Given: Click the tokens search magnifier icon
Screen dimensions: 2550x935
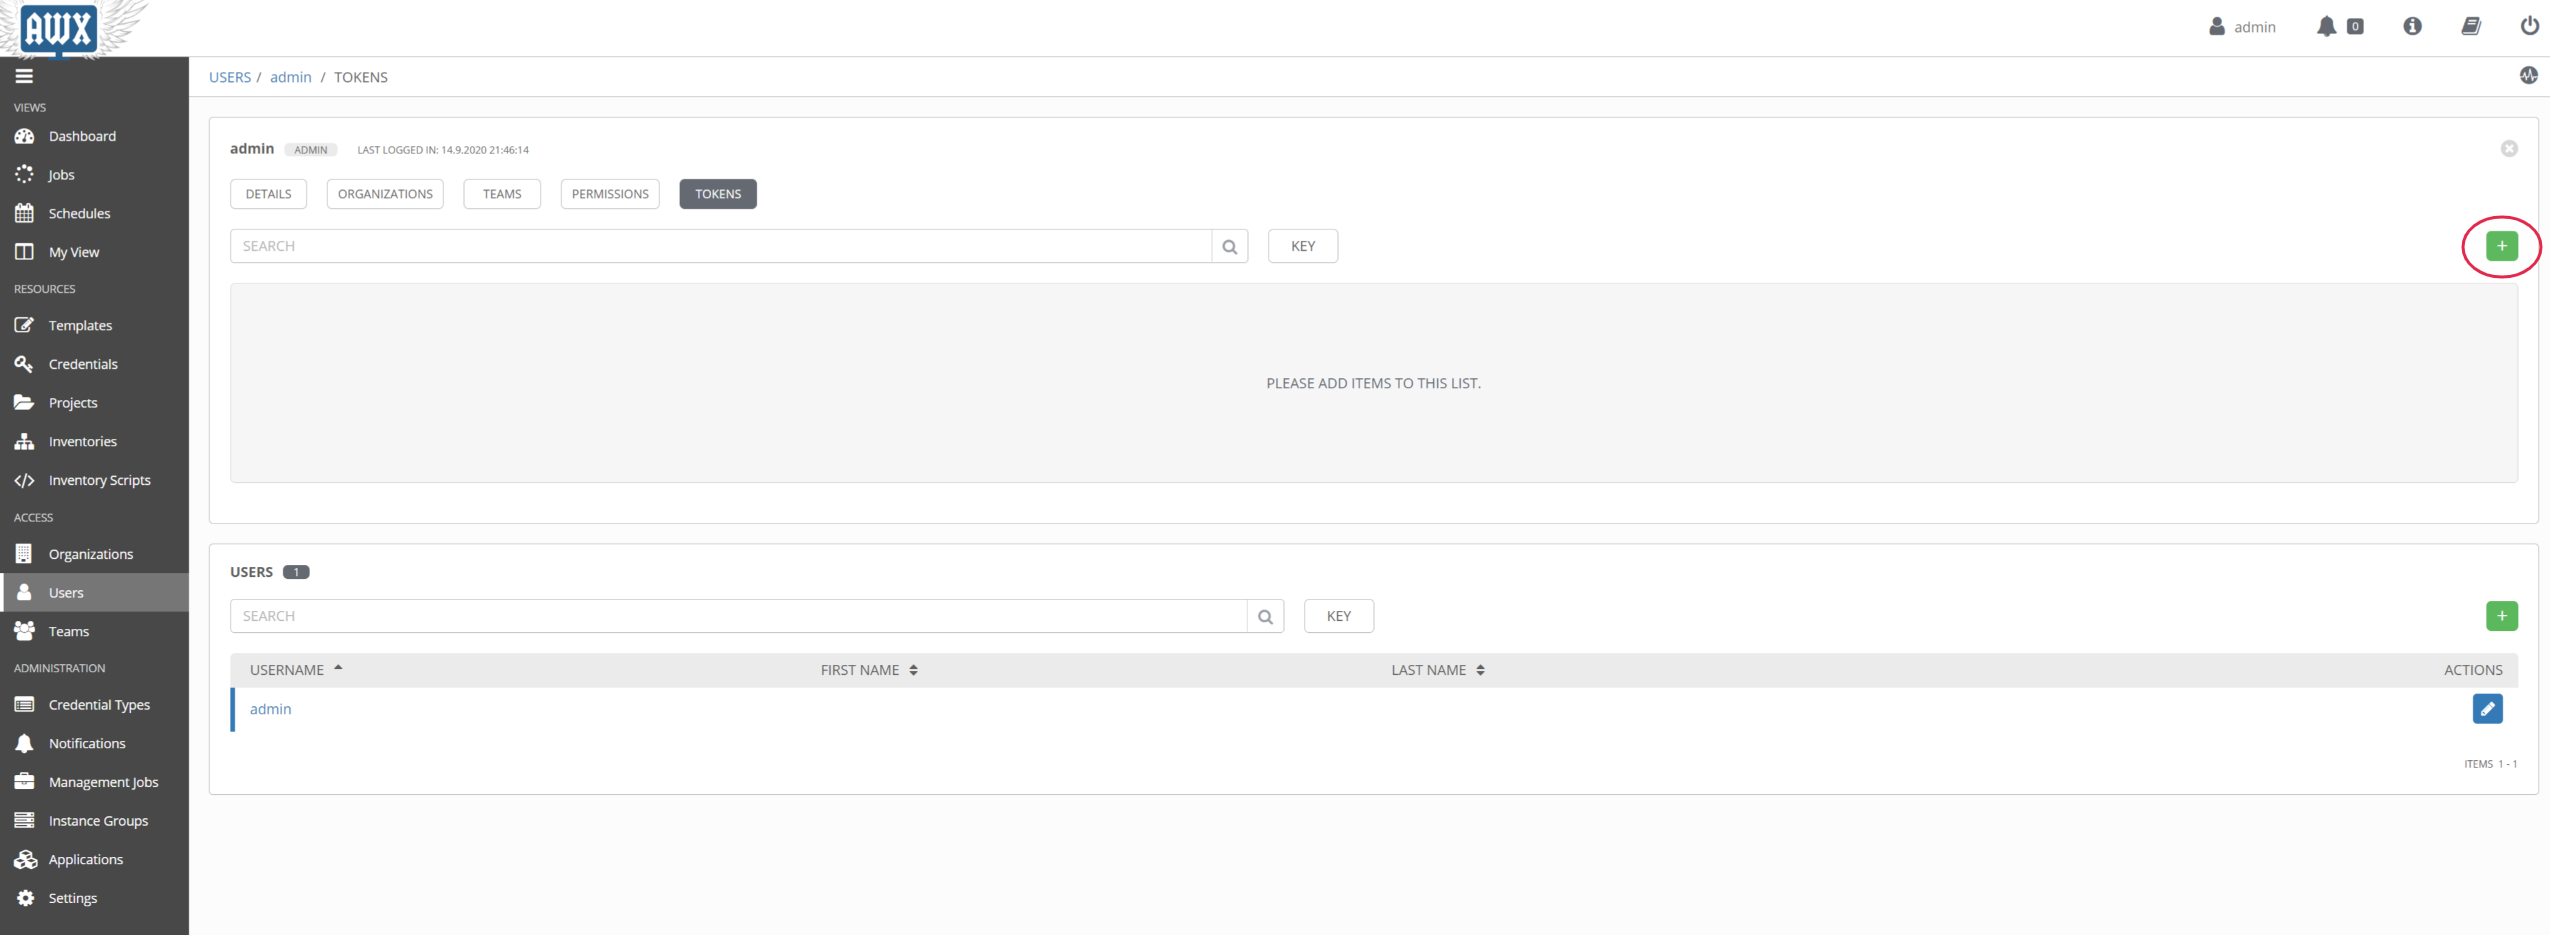Looking at the screenshot, I should pos(1229,247).
